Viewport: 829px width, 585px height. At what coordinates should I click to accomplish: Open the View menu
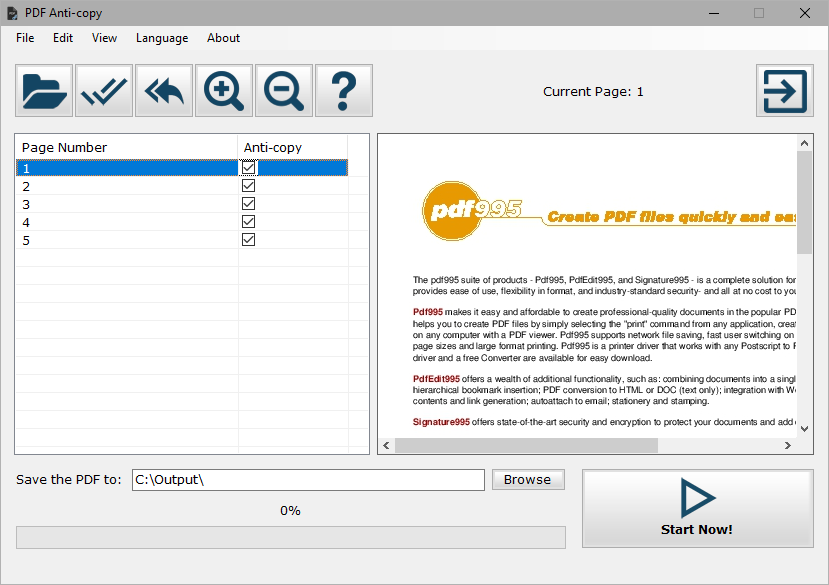pyautogui.click(x=104, y=38)
